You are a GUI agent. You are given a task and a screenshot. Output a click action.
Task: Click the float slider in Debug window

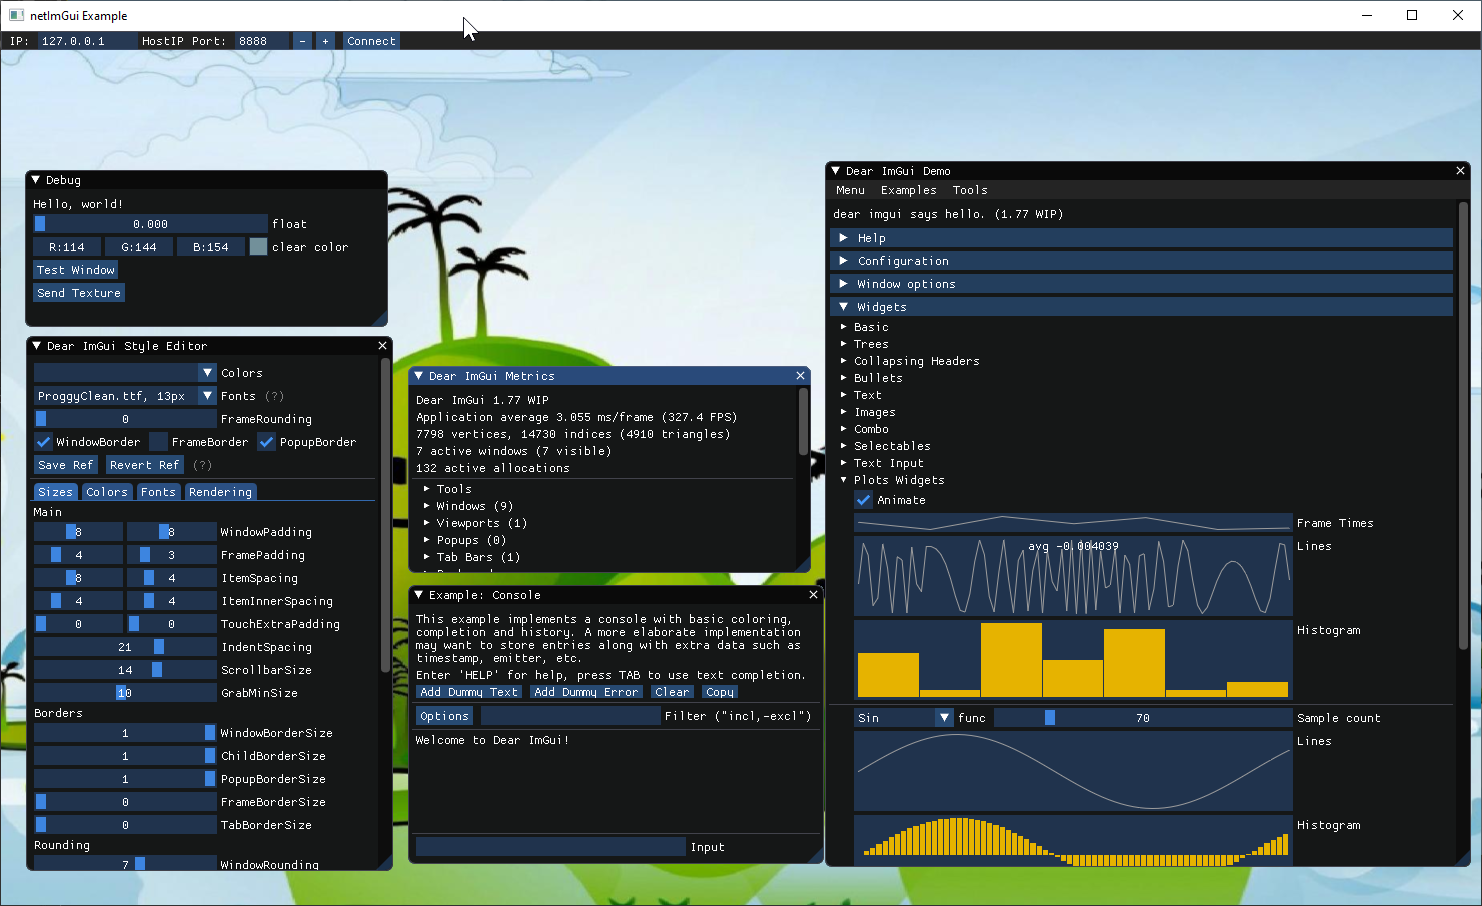pyautogui.click(x=151, y=224)
